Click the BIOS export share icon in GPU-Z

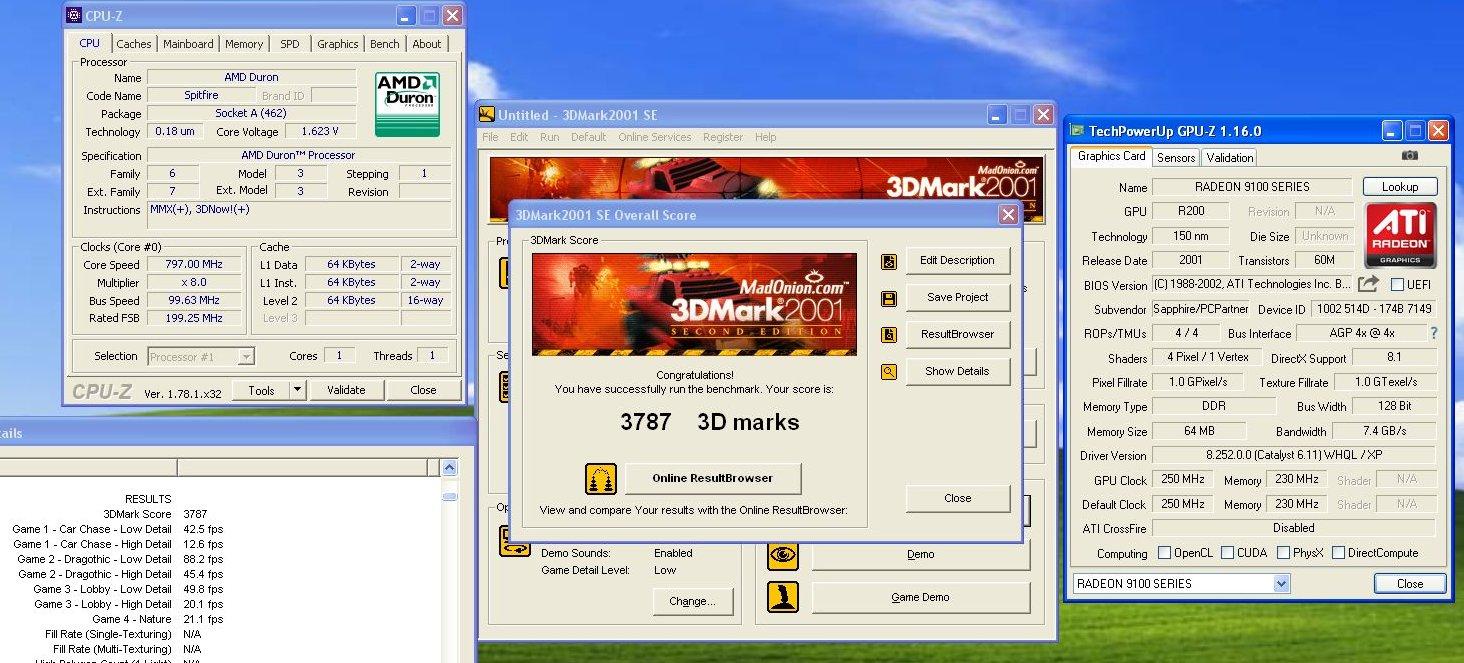coord(1368,284)
